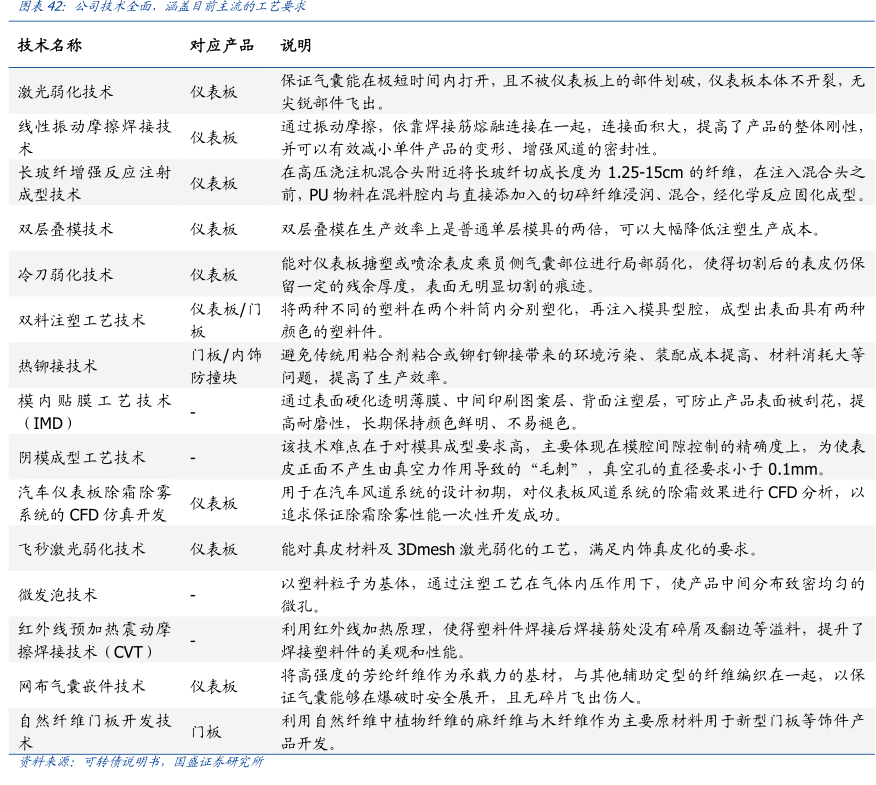Click the 仪表板/门板 product cell
Image resolution: width=876 pixels, height=785 pixels.
(226, 320)
